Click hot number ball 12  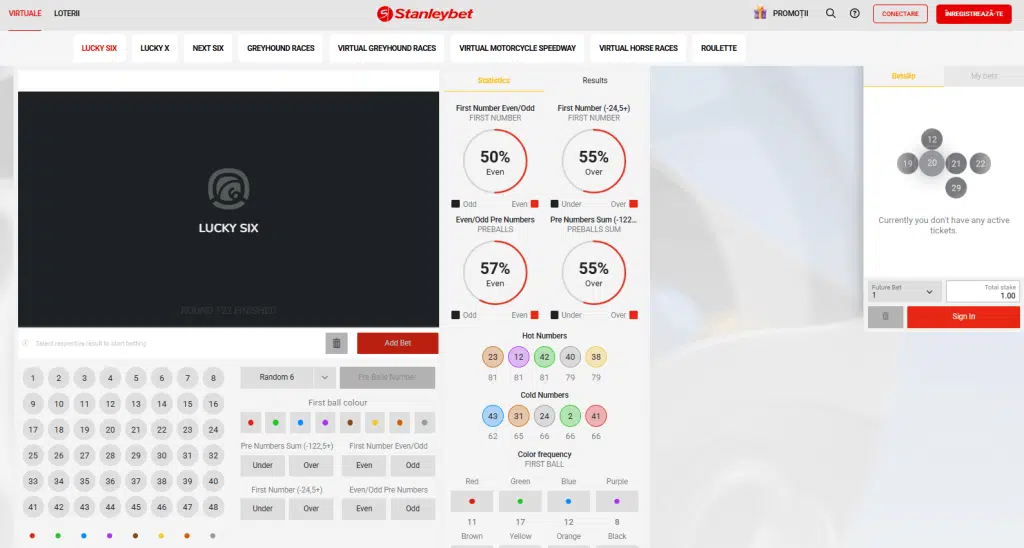[x=519, y=357]
